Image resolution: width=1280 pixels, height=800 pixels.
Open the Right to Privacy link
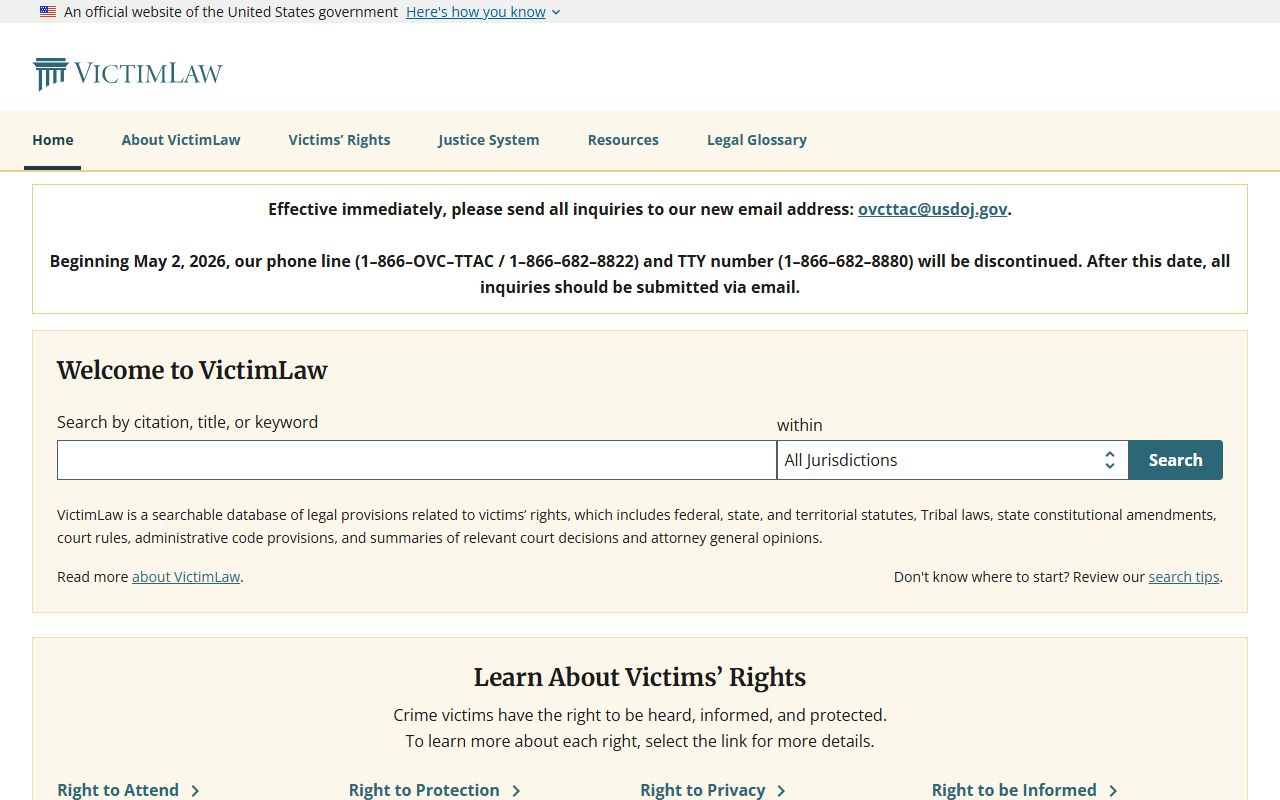click(703, 790)
